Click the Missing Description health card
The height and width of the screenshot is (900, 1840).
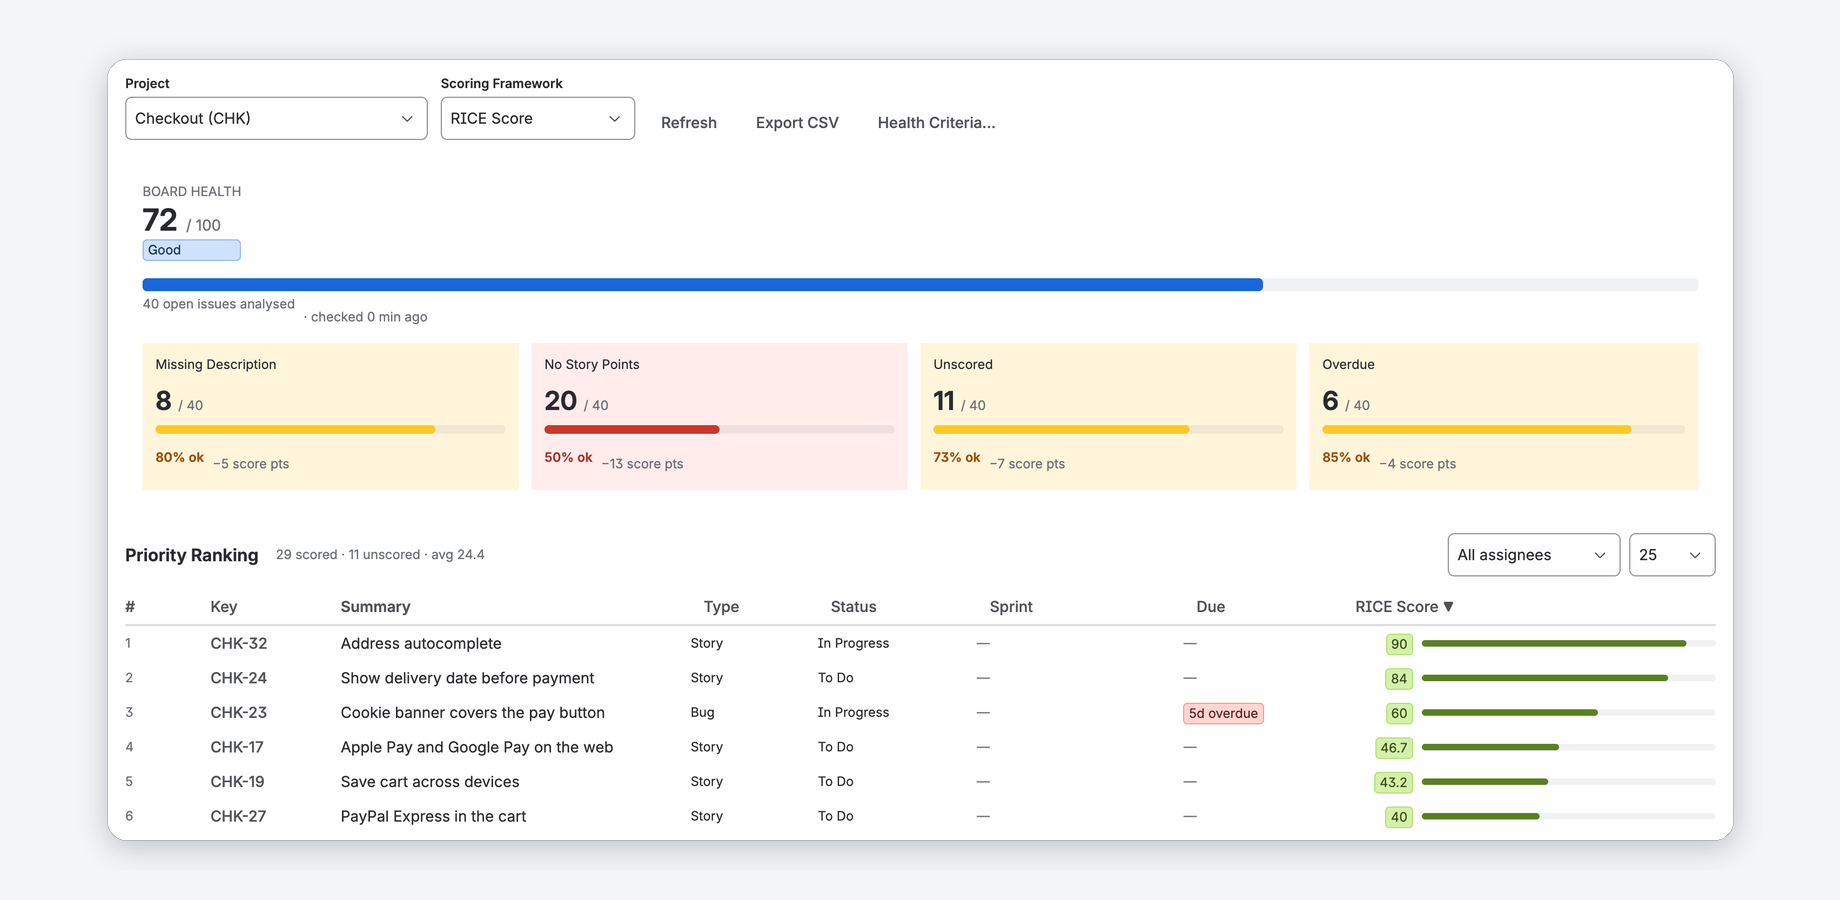[x=330, y=417]
